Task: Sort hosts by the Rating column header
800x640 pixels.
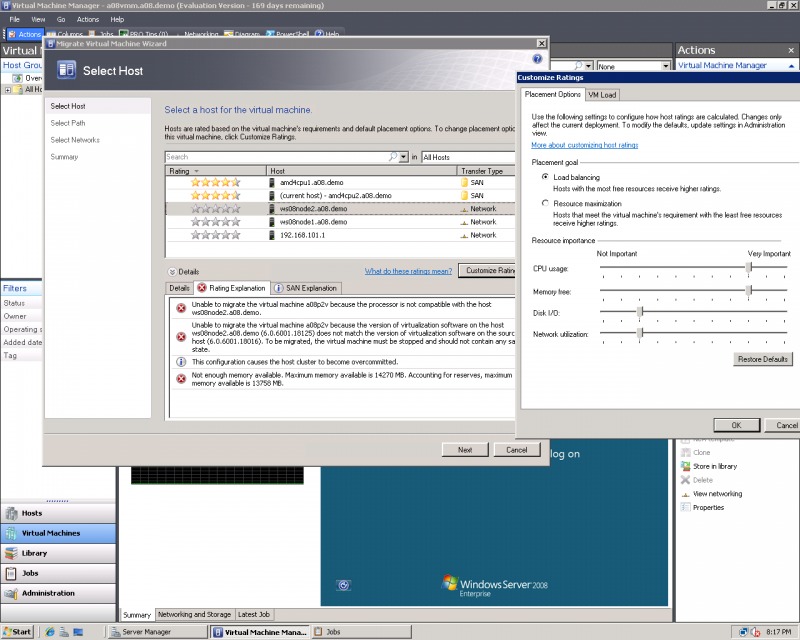Action: point(216,171)
